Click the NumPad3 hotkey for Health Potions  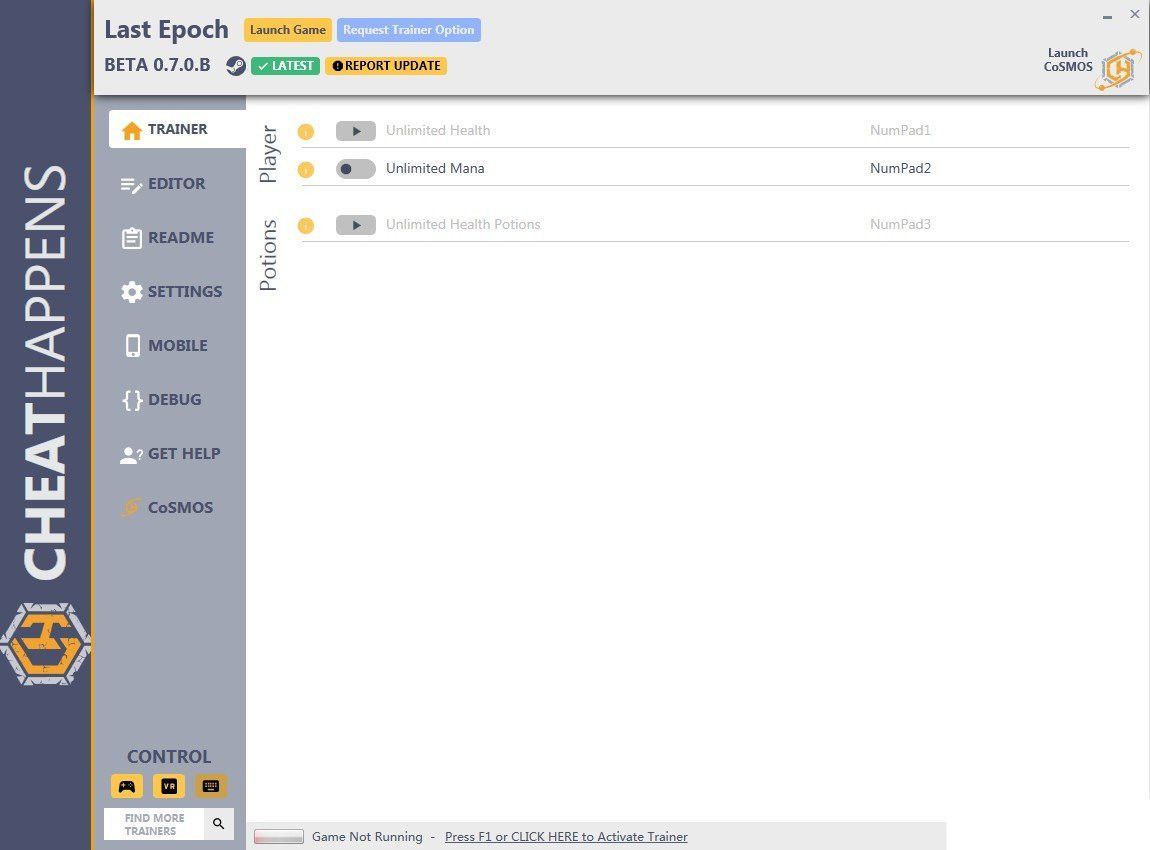(x=900, y=224)
